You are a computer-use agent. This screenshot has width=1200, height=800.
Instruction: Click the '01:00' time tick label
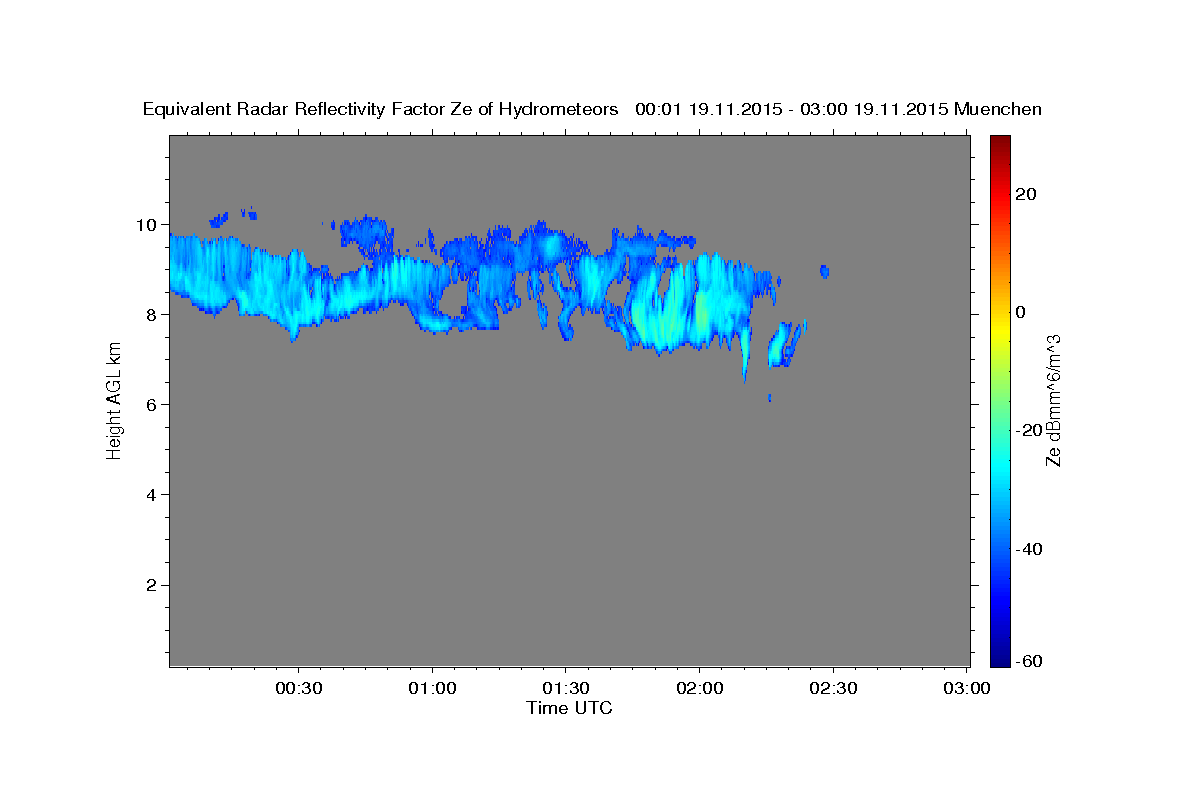point(433,689)
